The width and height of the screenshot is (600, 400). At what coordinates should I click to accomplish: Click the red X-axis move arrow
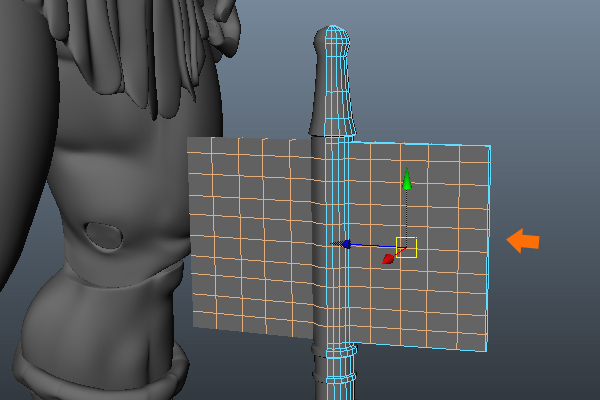(x=388, y=259)
